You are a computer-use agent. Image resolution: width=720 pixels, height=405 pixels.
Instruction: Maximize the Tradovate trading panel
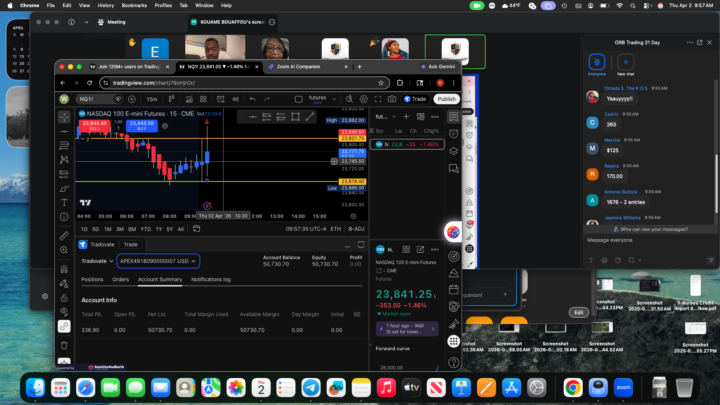(361, 245)
